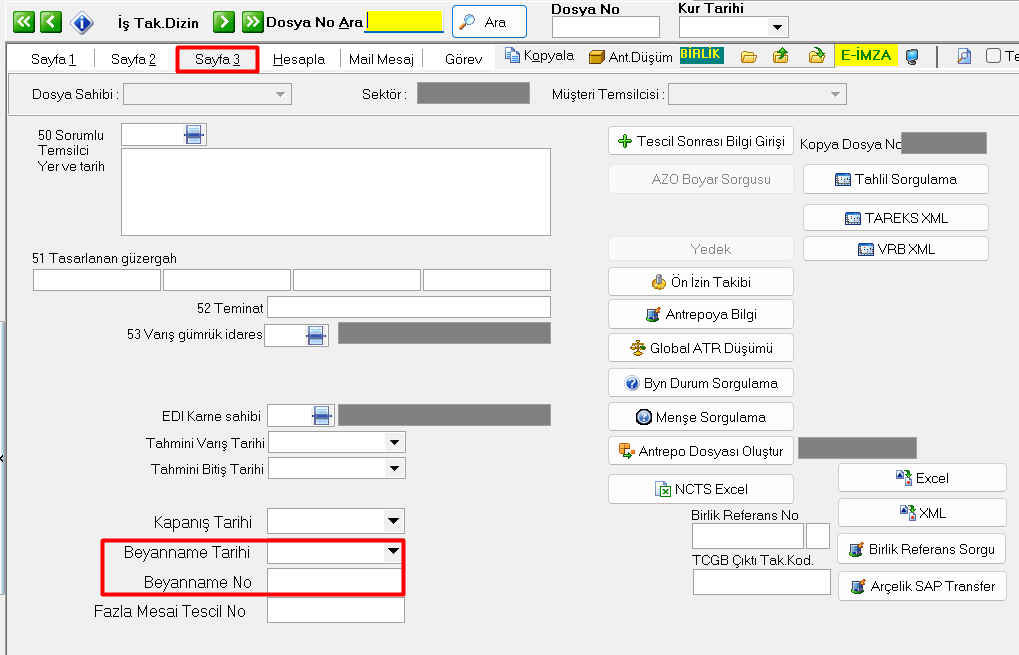Open lookup for 50 Sorumlu Temsilci
The image size is (1019, 655).
194,135
